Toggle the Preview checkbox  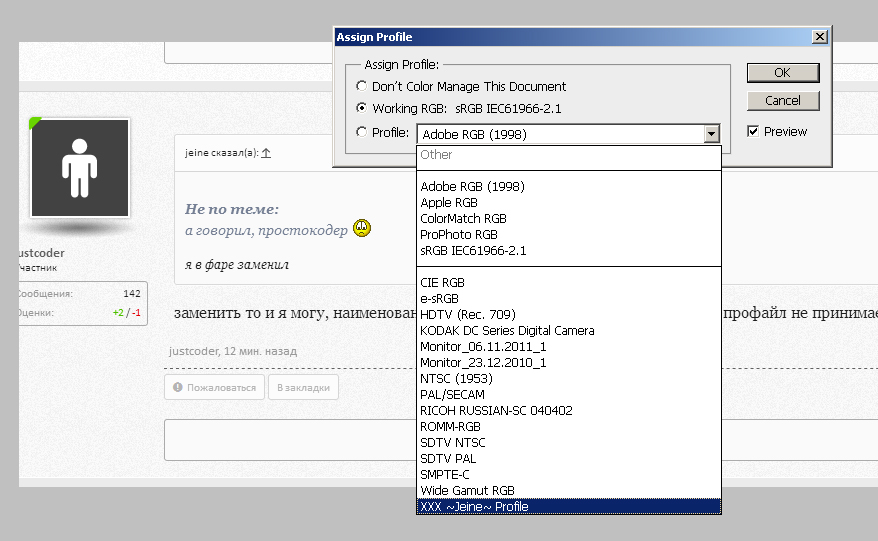tap(753, 132)
